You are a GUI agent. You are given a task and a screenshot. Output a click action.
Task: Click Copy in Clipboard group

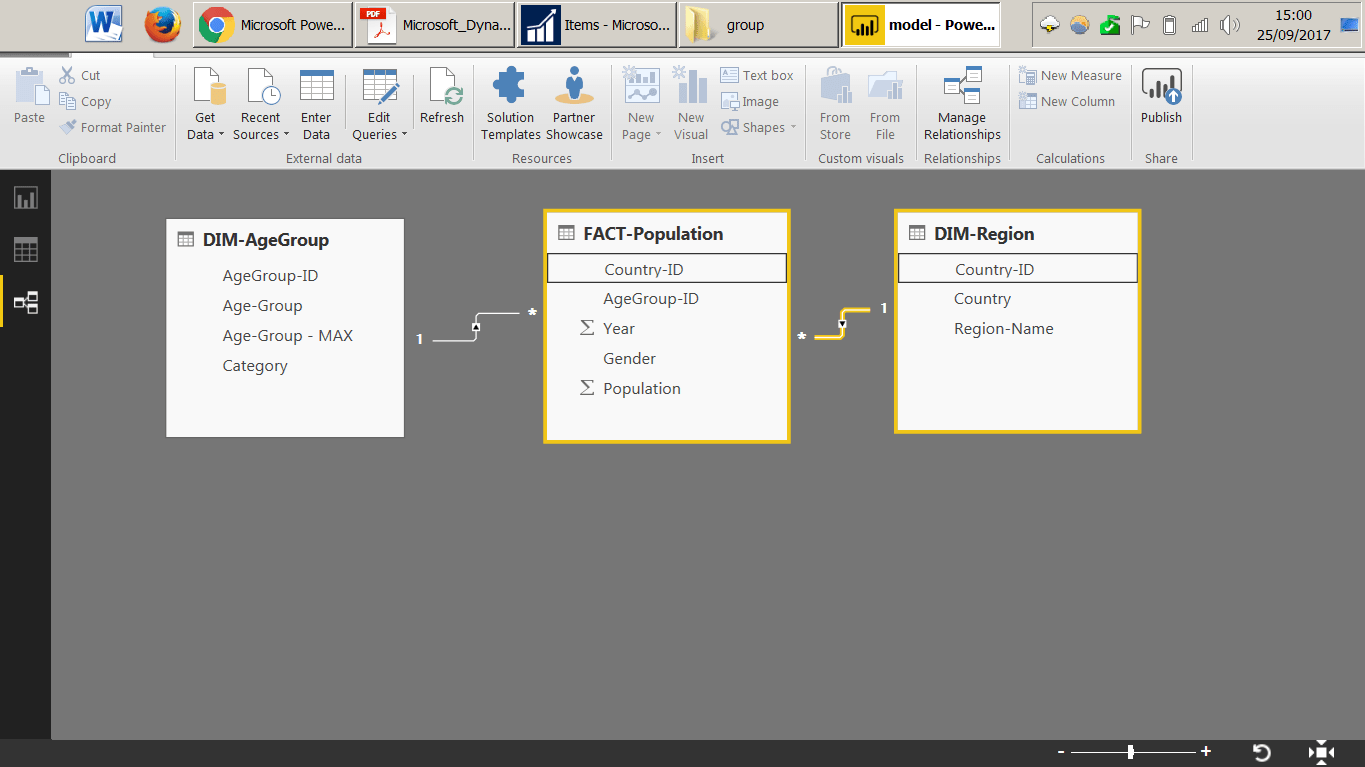(85, 101)
